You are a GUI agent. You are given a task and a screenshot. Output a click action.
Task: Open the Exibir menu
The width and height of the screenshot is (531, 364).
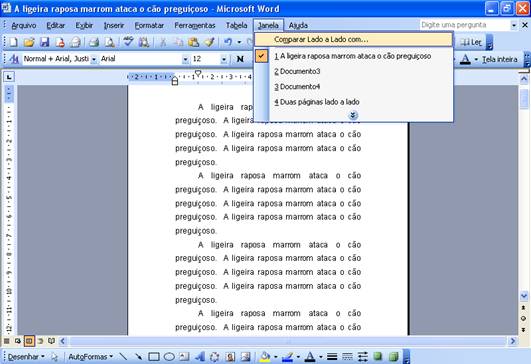point(84,25)
